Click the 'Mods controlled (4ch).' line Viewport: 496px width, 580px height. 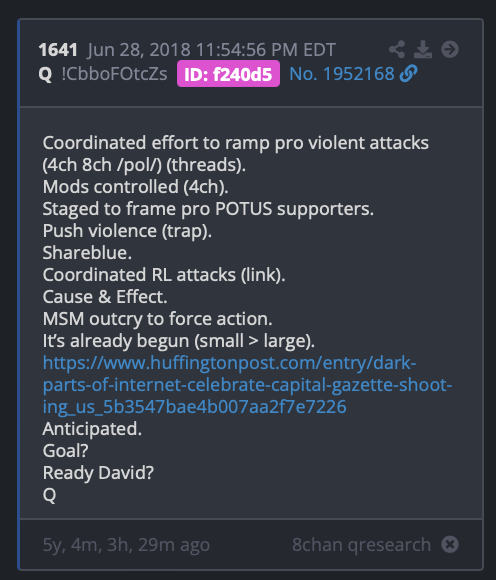[135, 187]
